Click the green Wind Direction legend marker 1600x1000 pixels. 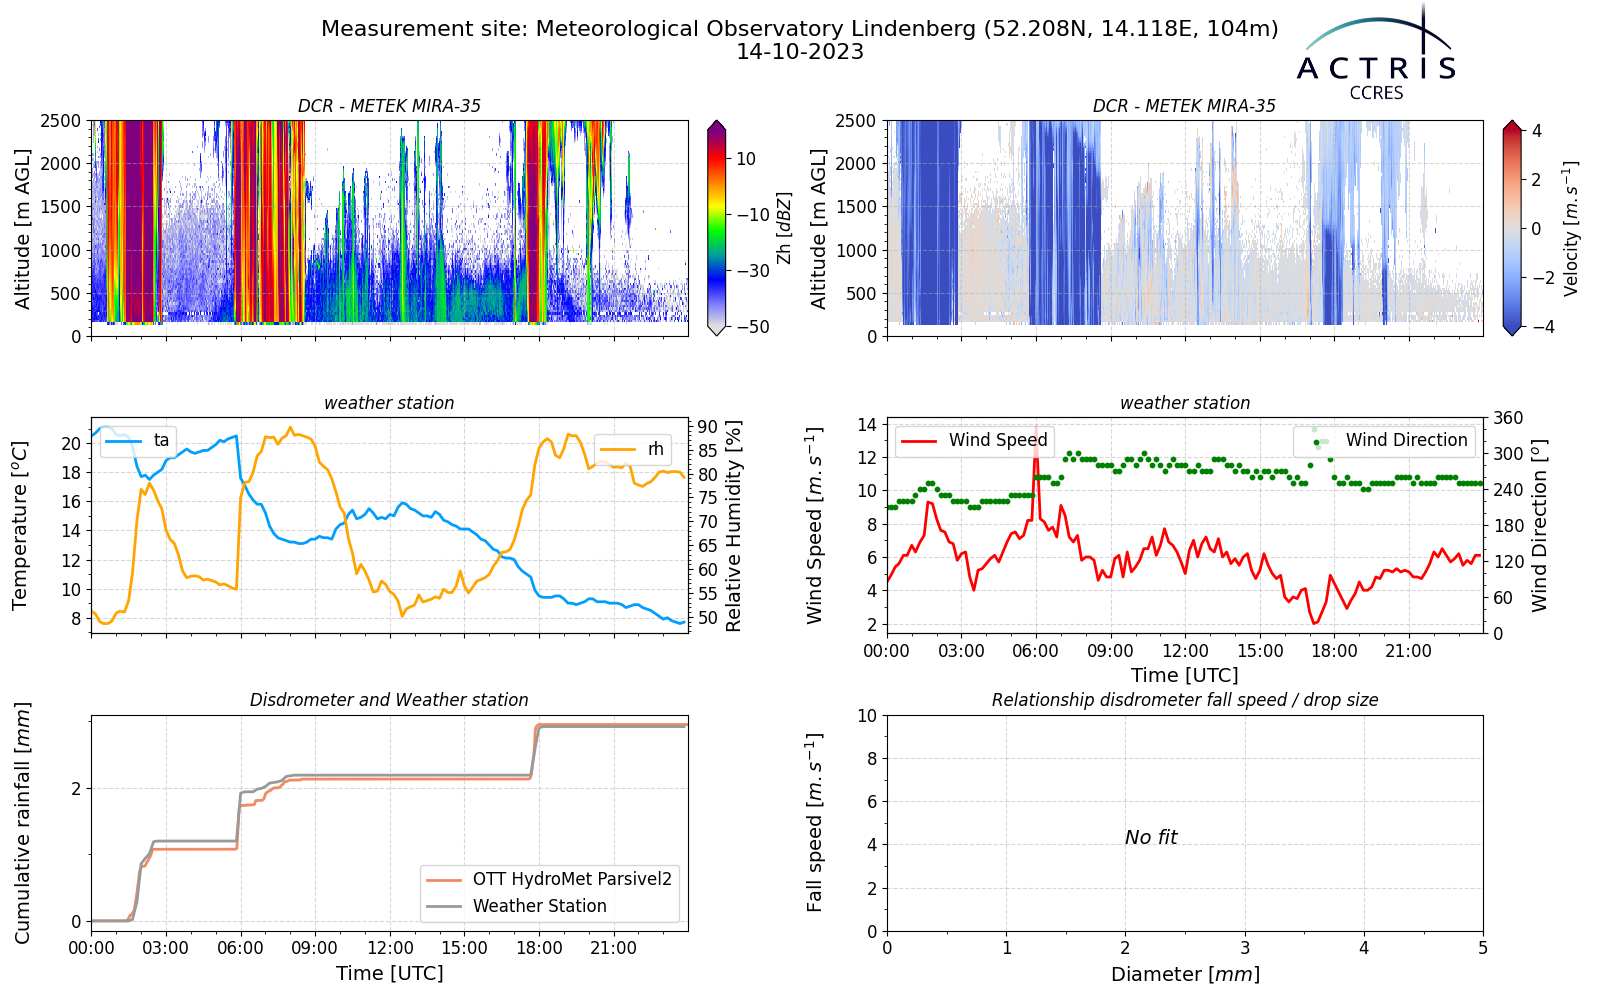[1316, 441]
